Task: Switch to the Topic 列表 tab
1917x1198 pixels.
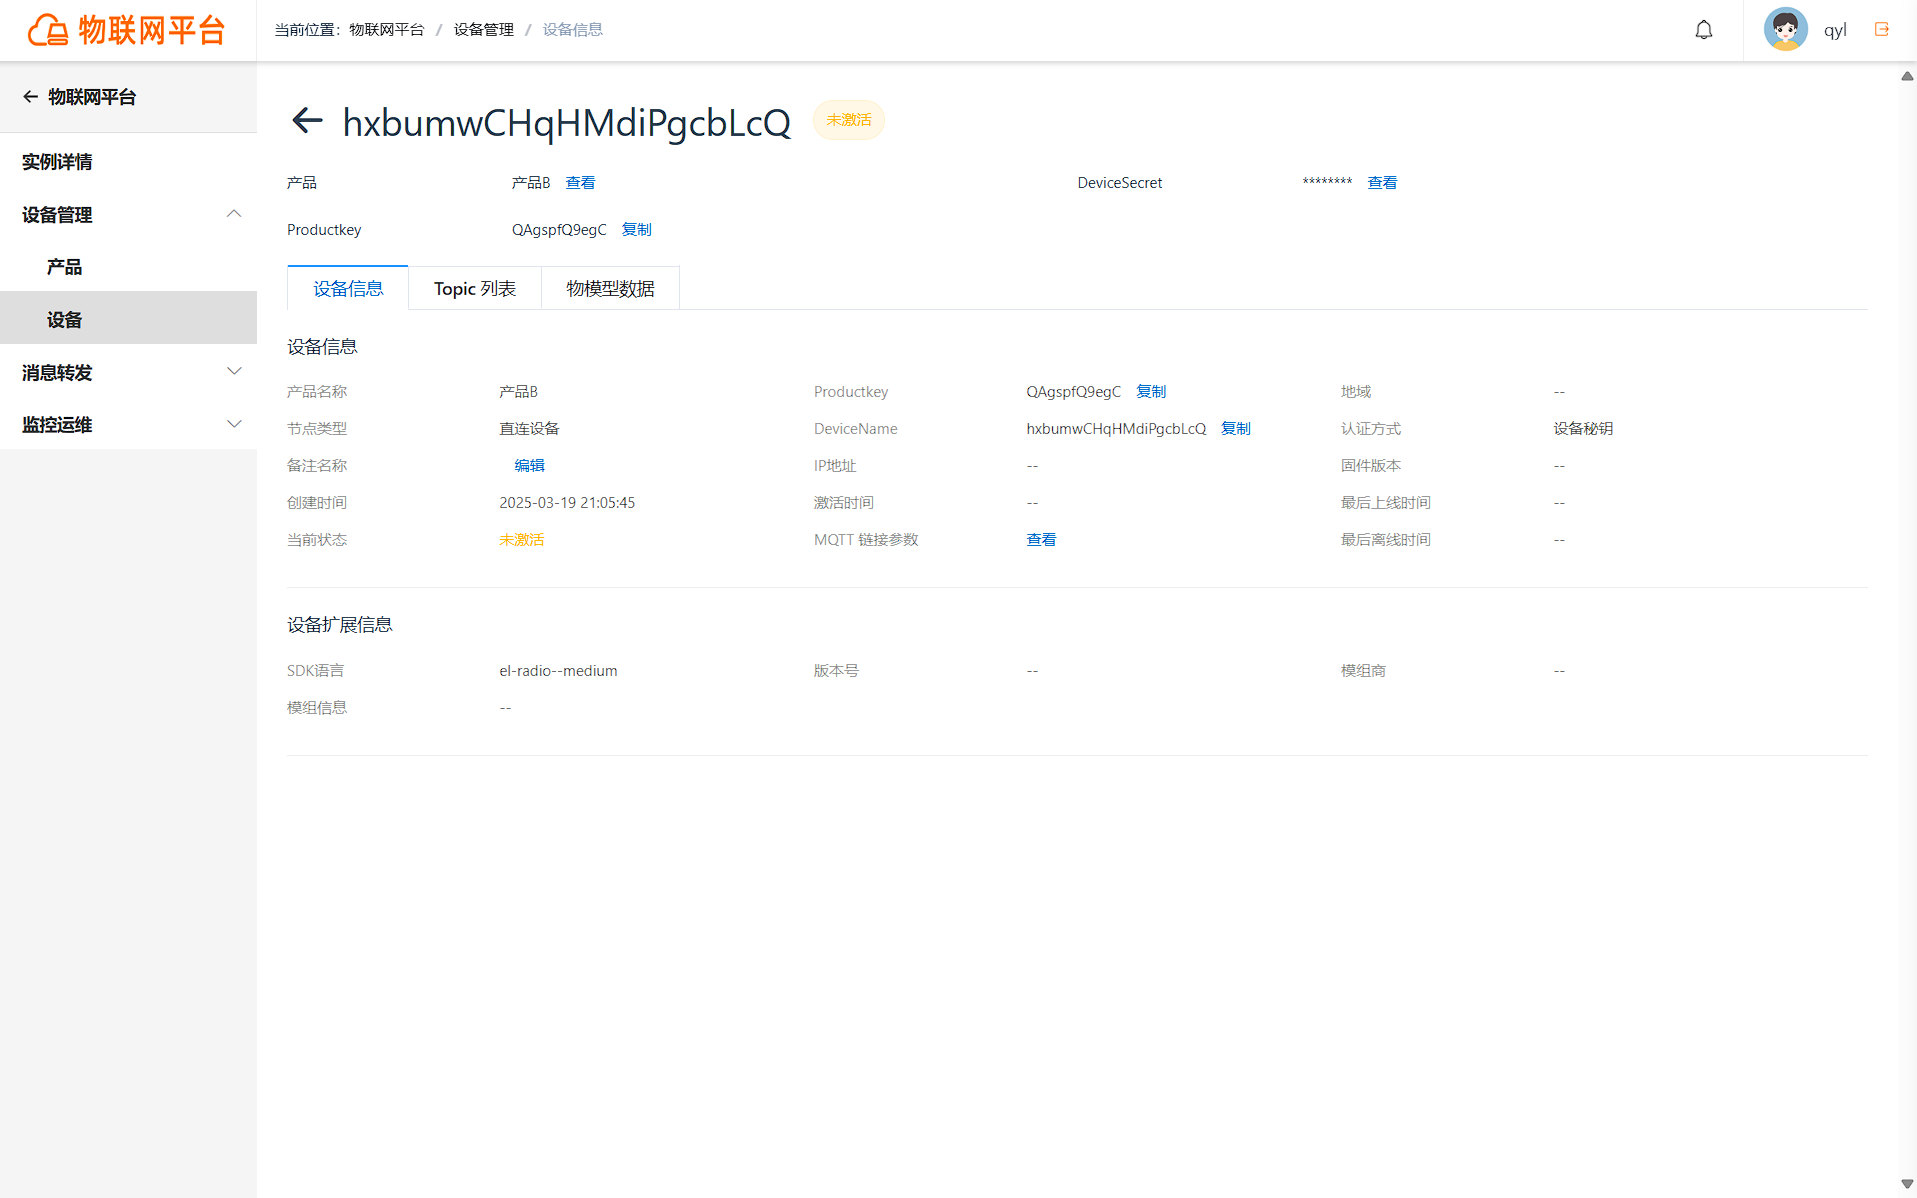Action: (475, 288)
